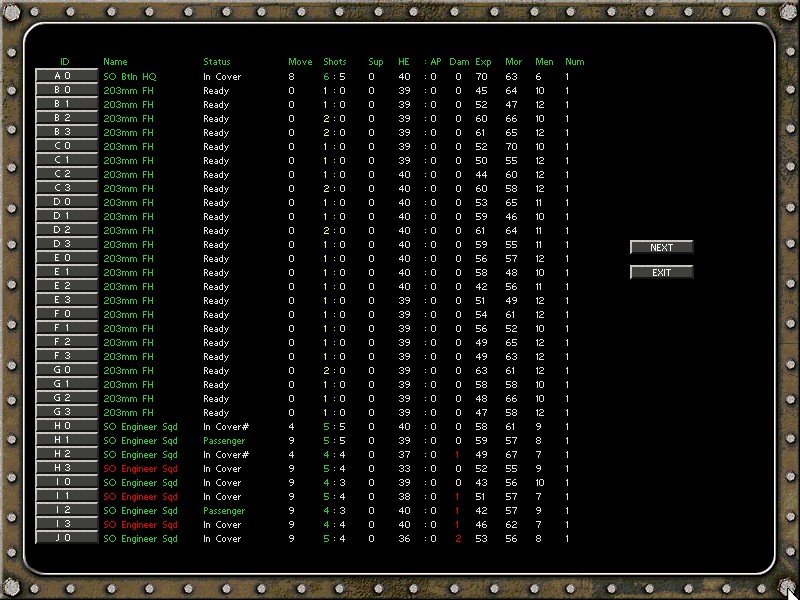The width and height of the screenshot is (800, 600).
Task: Choose unit ID button E3
Action: tap(66, 300)
